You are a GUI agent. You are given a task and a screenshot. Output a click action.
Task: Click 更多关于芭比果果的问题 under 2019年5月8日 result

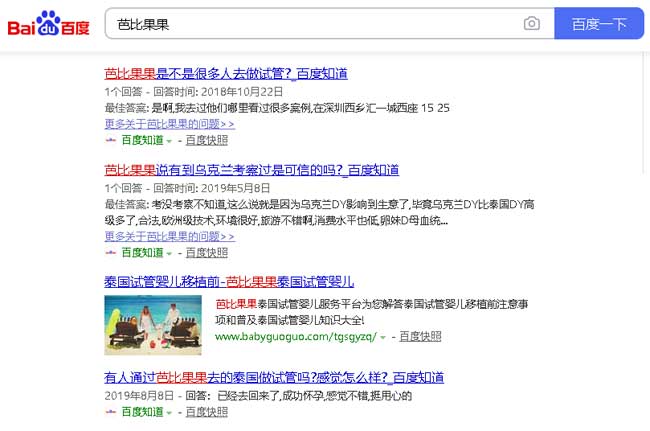click(x=170, y=236)
